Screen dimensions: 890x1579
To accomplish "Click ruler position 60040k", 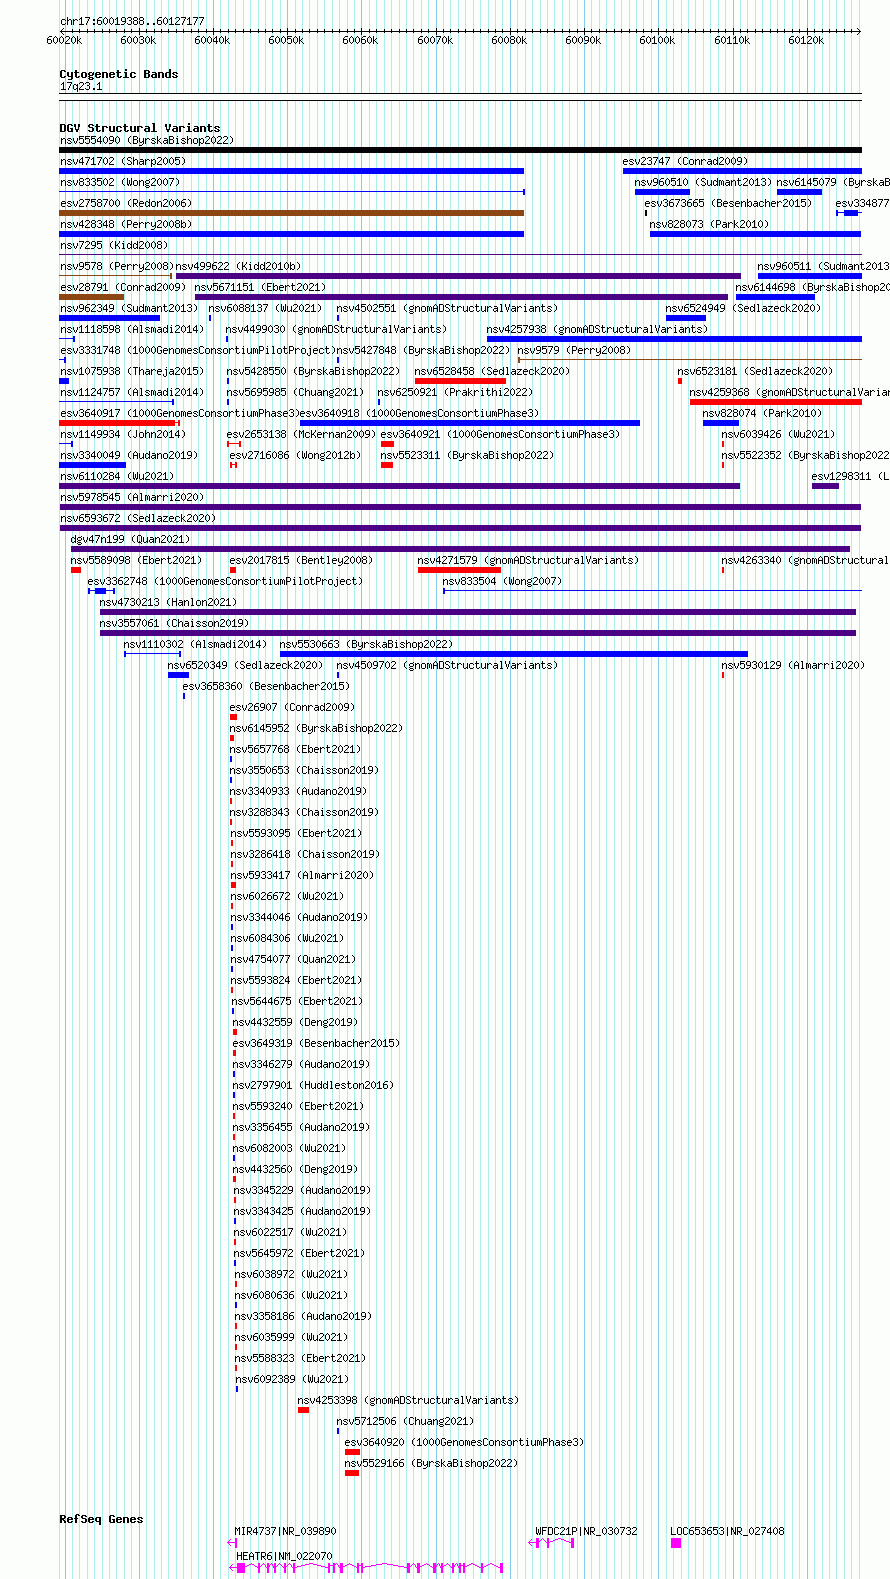I will coord(212,40).
